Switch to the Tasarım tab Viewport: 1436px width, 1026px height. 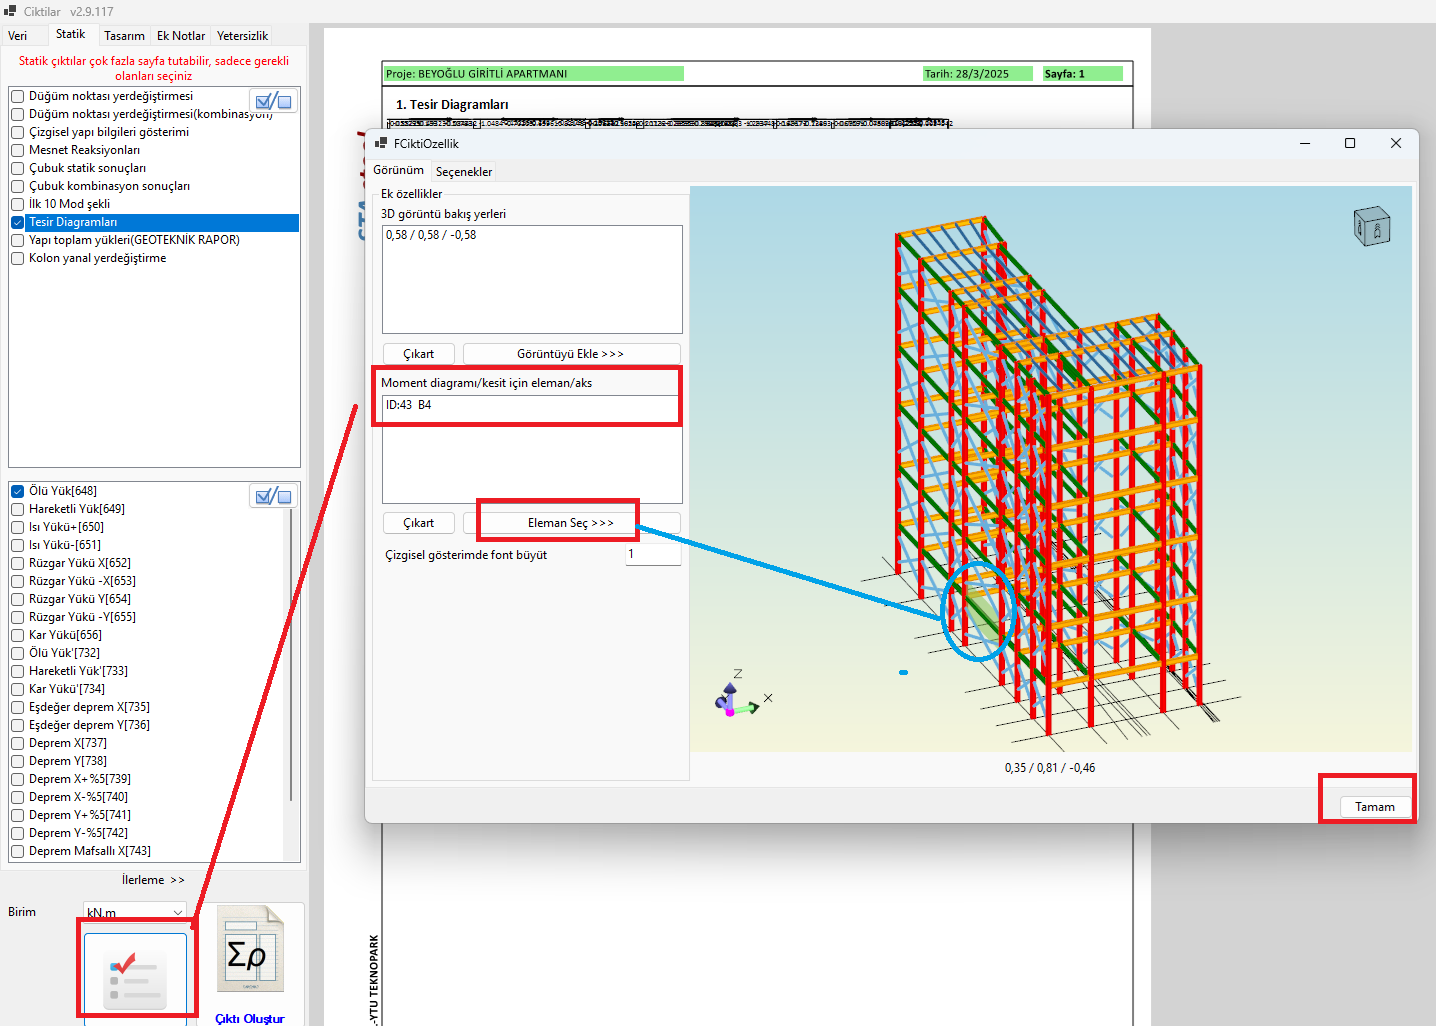click(124, 36)
